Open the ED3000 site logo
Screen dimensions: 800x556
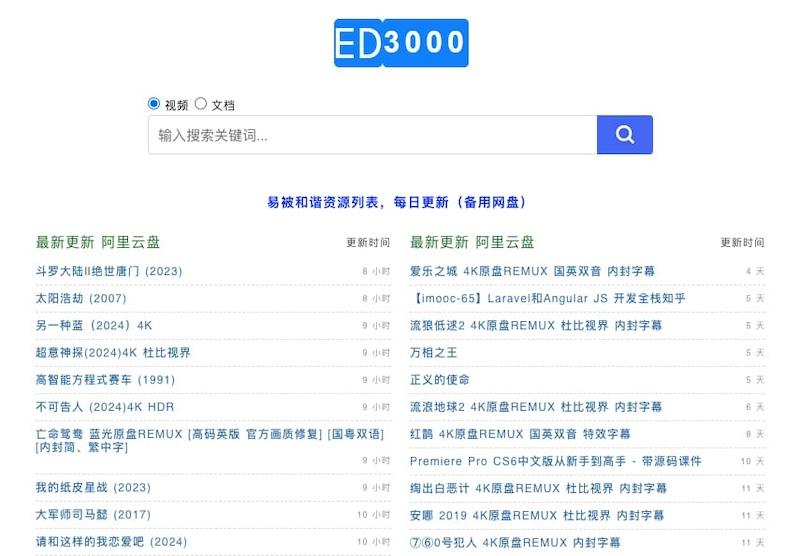pos(401,43)
